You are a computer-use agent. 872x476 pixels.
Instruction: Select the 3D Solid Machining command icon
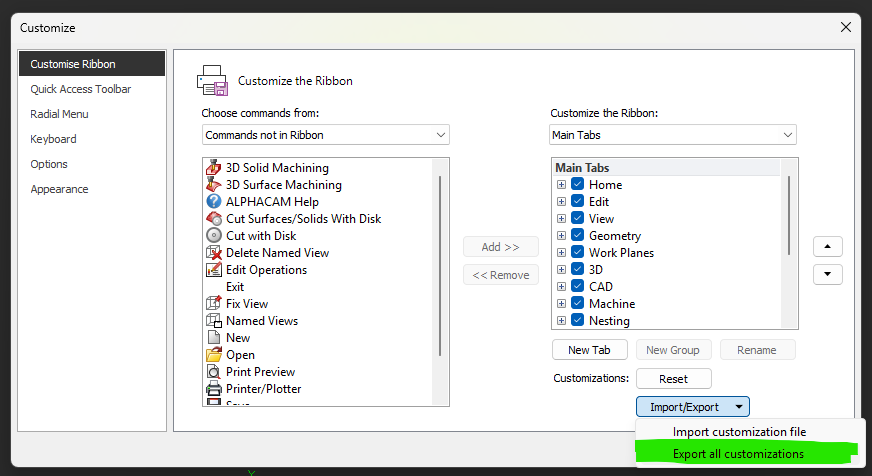(213, 168)
